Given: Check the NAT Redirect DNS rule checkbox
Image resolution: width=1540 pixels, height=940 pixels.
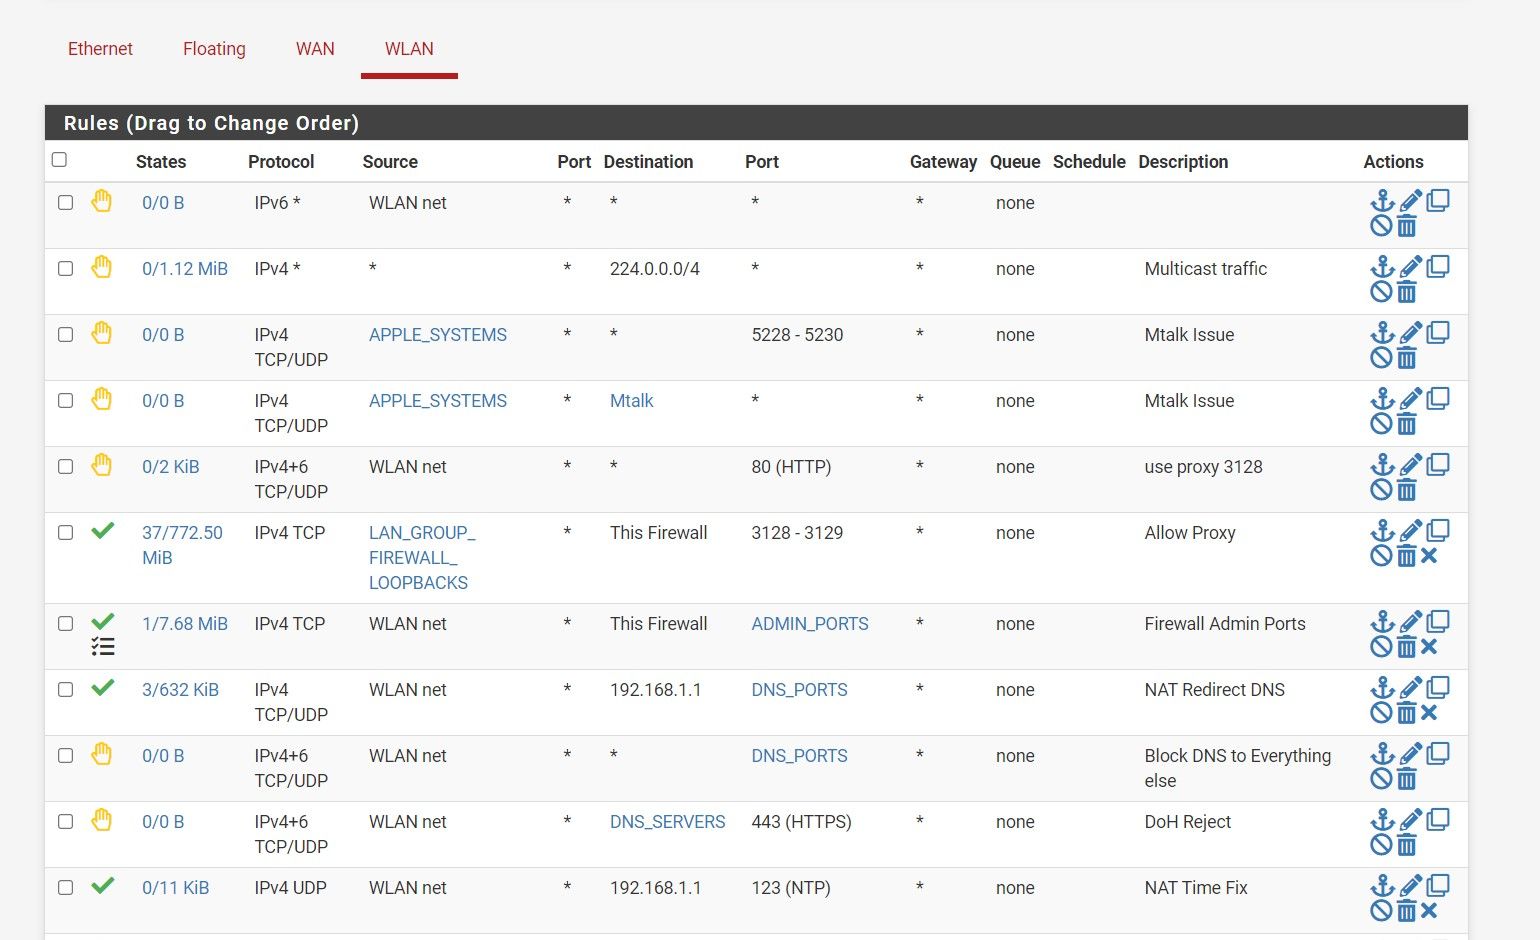Looking at the screenshot, I should pos(66,689).
